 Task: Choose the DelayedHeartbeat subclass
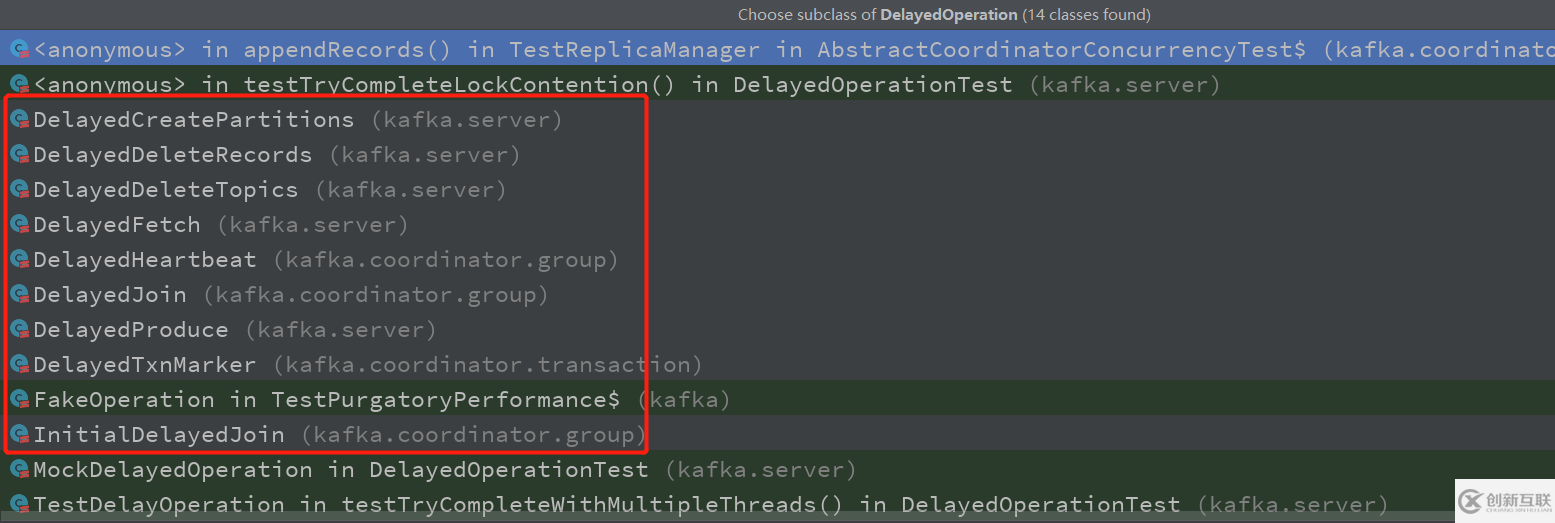coord(777,259)
